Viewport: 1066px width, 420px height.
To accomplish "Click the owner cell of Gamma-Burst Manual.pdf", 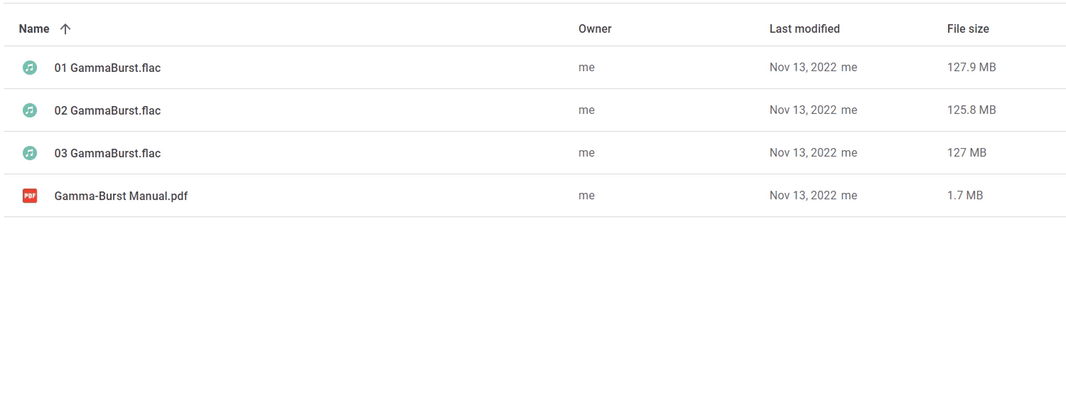I will (x=587, y=196).
